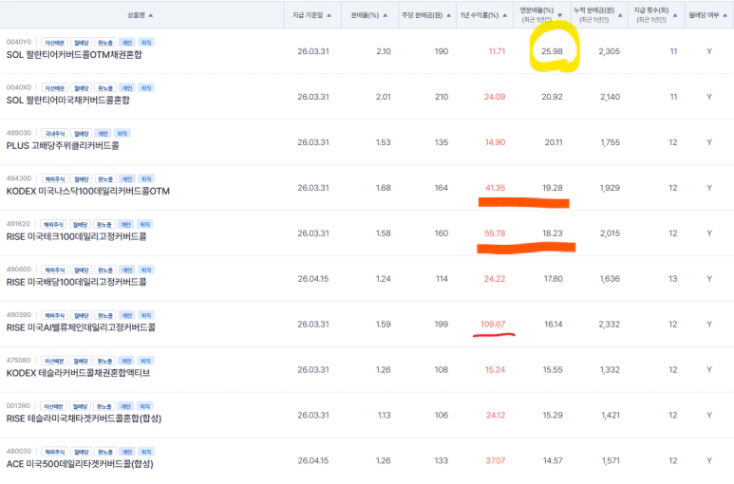
Task: Click 월배당 tag on 0040X0 row
Action: click(x=81, y=88)
